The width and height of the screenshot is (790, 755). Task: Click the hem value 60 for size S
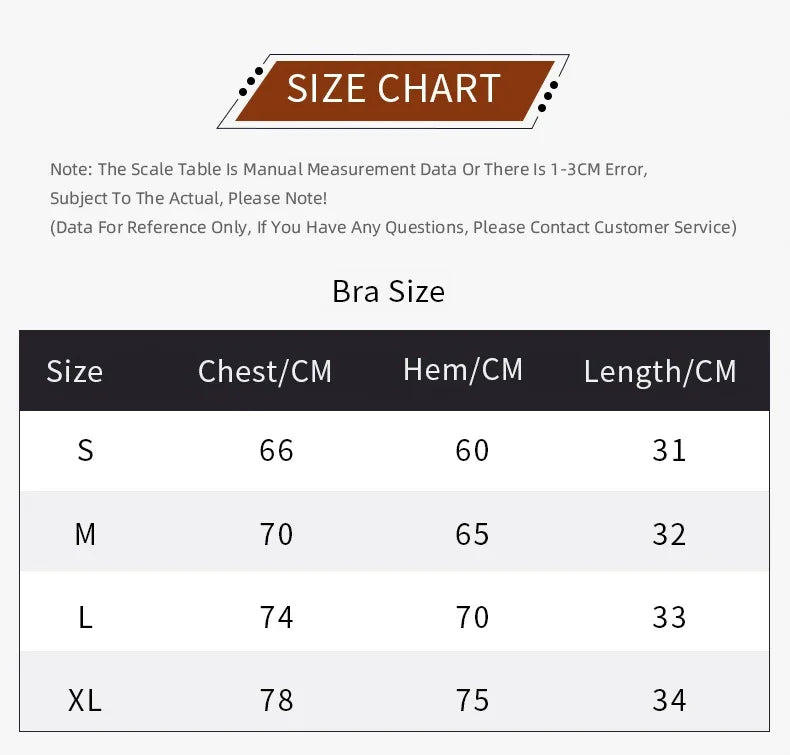[472, 451]
